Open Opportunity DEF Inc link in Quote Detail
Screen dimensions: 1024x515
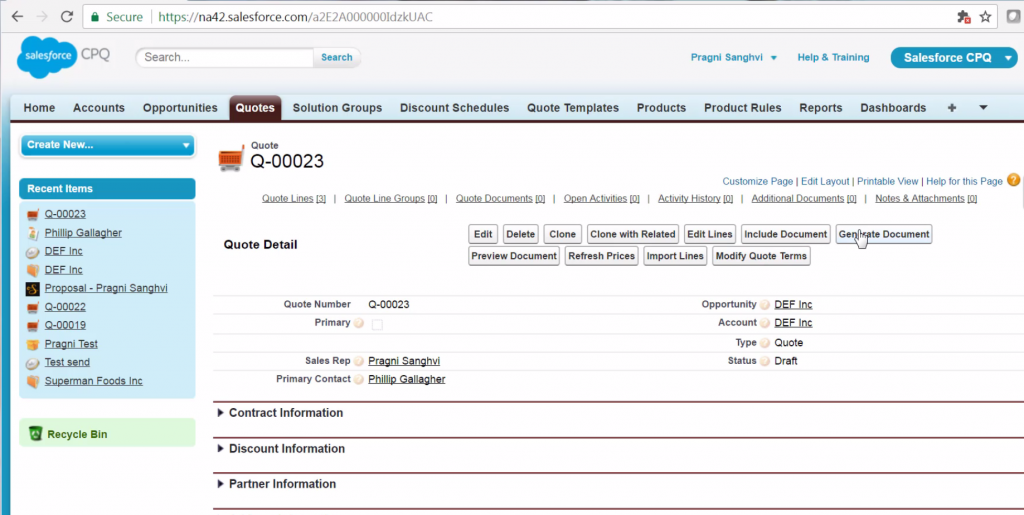(793, 305)
